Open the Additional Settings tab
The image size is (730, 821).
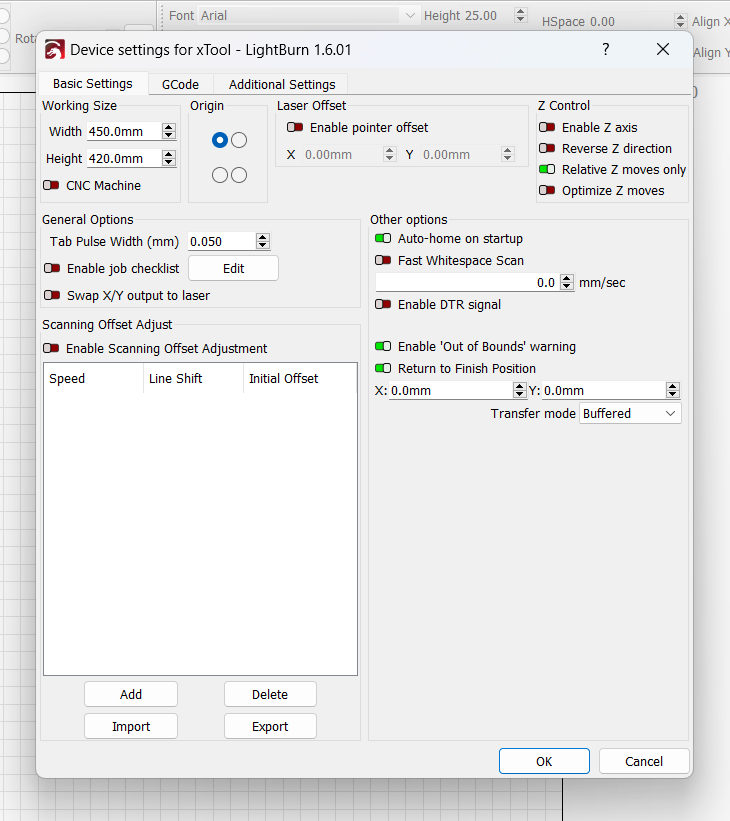tap(282, 84)
